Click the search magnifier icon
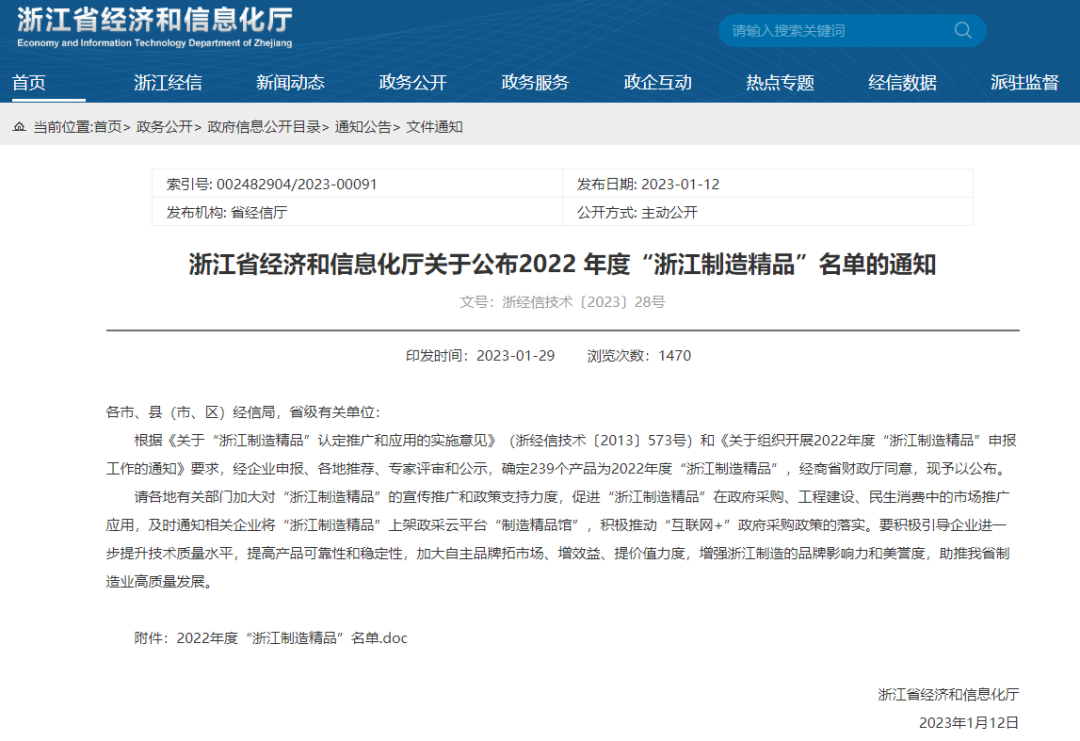This screenshot has height=741, width=1080. [963, 30]
